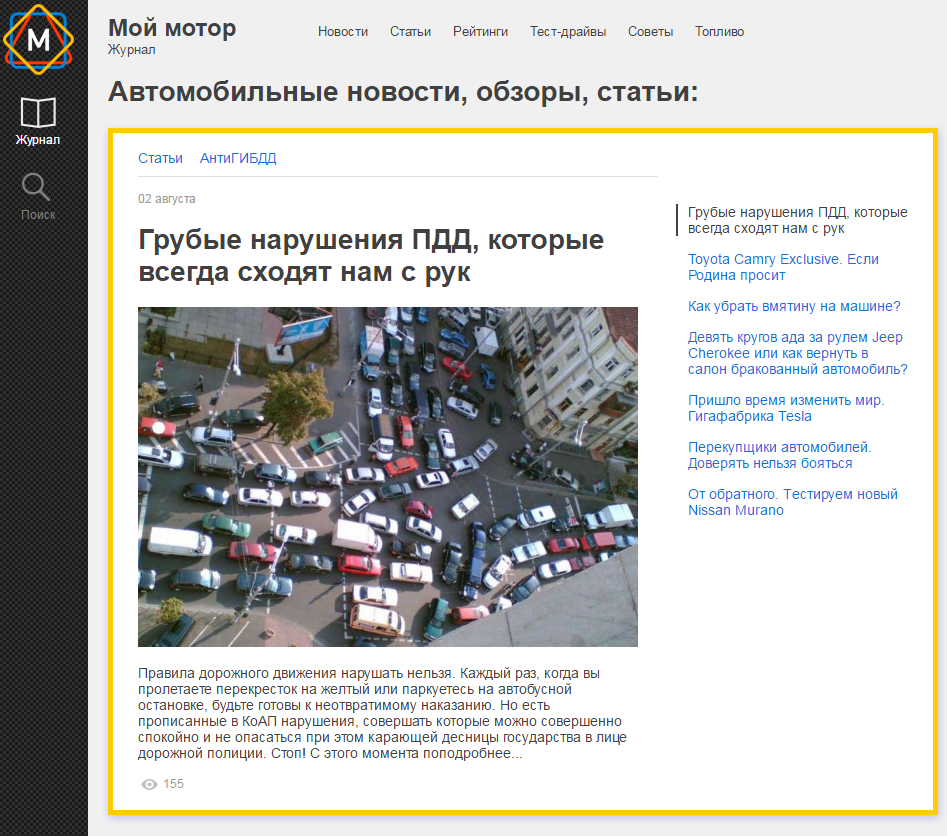
Task: Click the Поиск magnifier icon
Action: pyautogui.click(x=37, y=187)
